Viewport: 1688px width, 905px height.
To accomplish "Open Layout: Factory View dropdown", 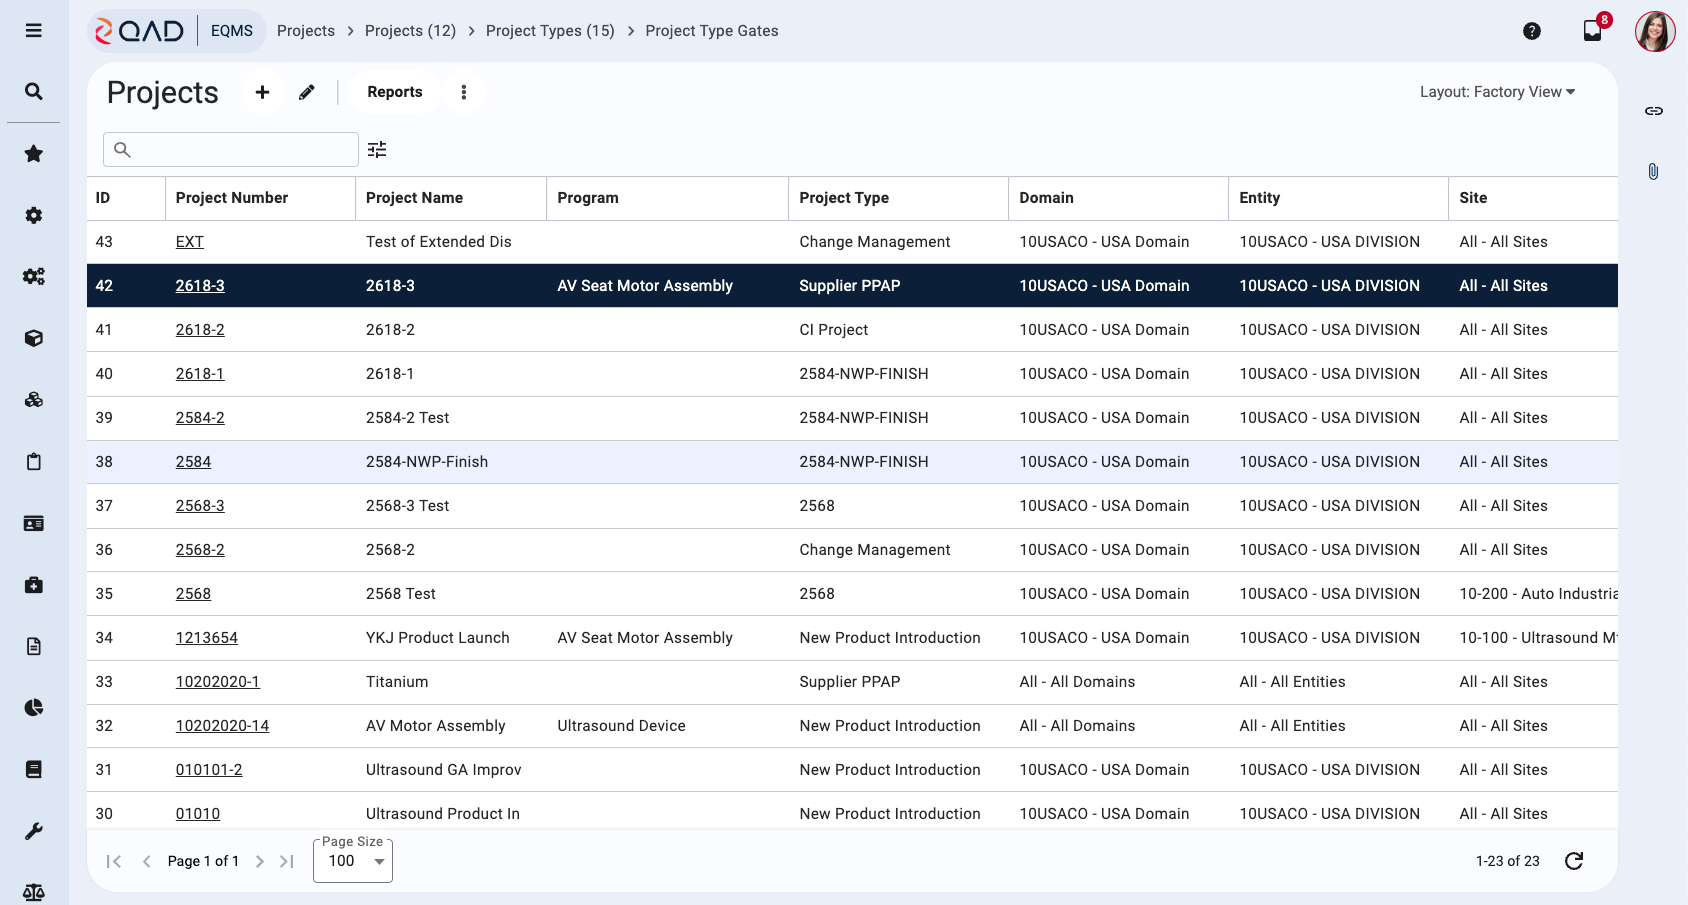I will click(1497, 92).
